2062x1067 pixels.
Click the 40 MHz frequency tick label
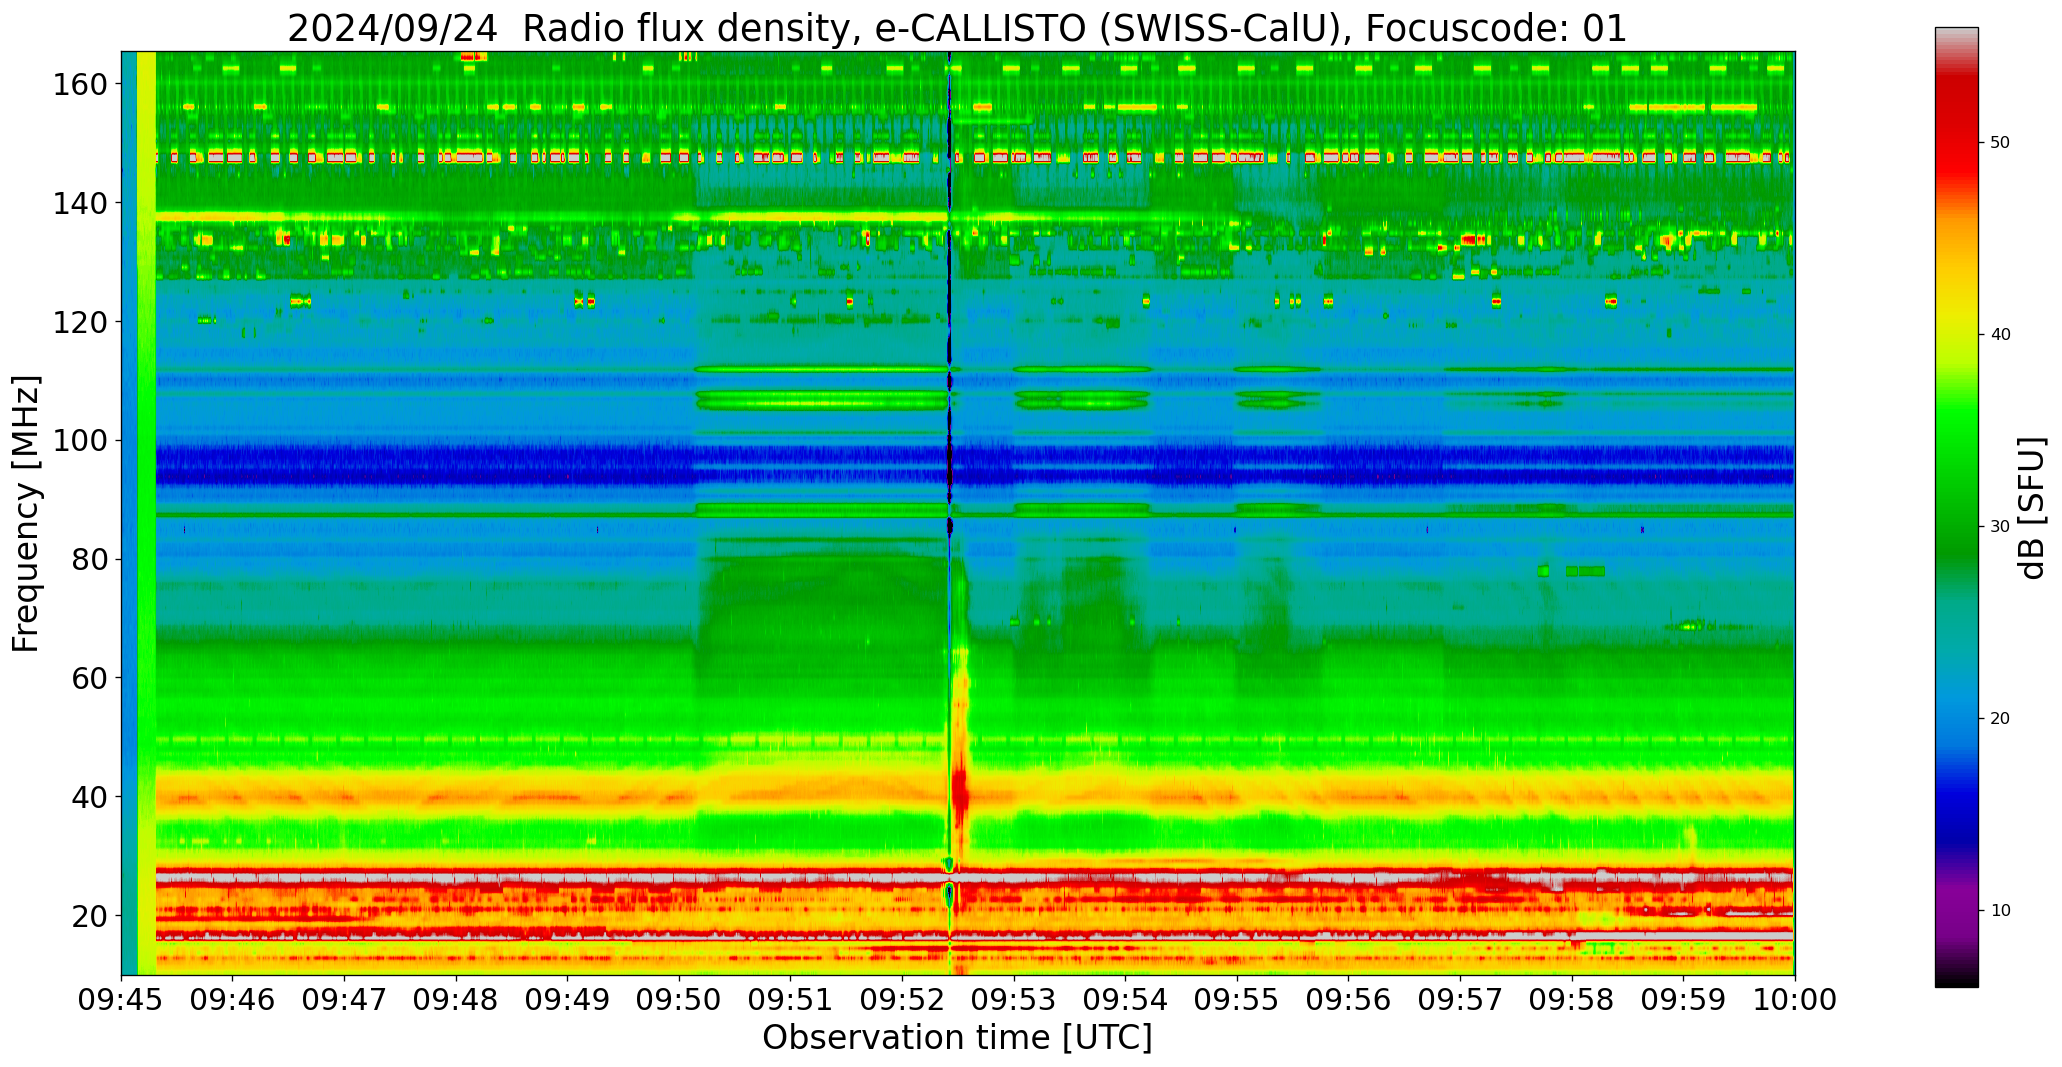click(x=89, y=797)
